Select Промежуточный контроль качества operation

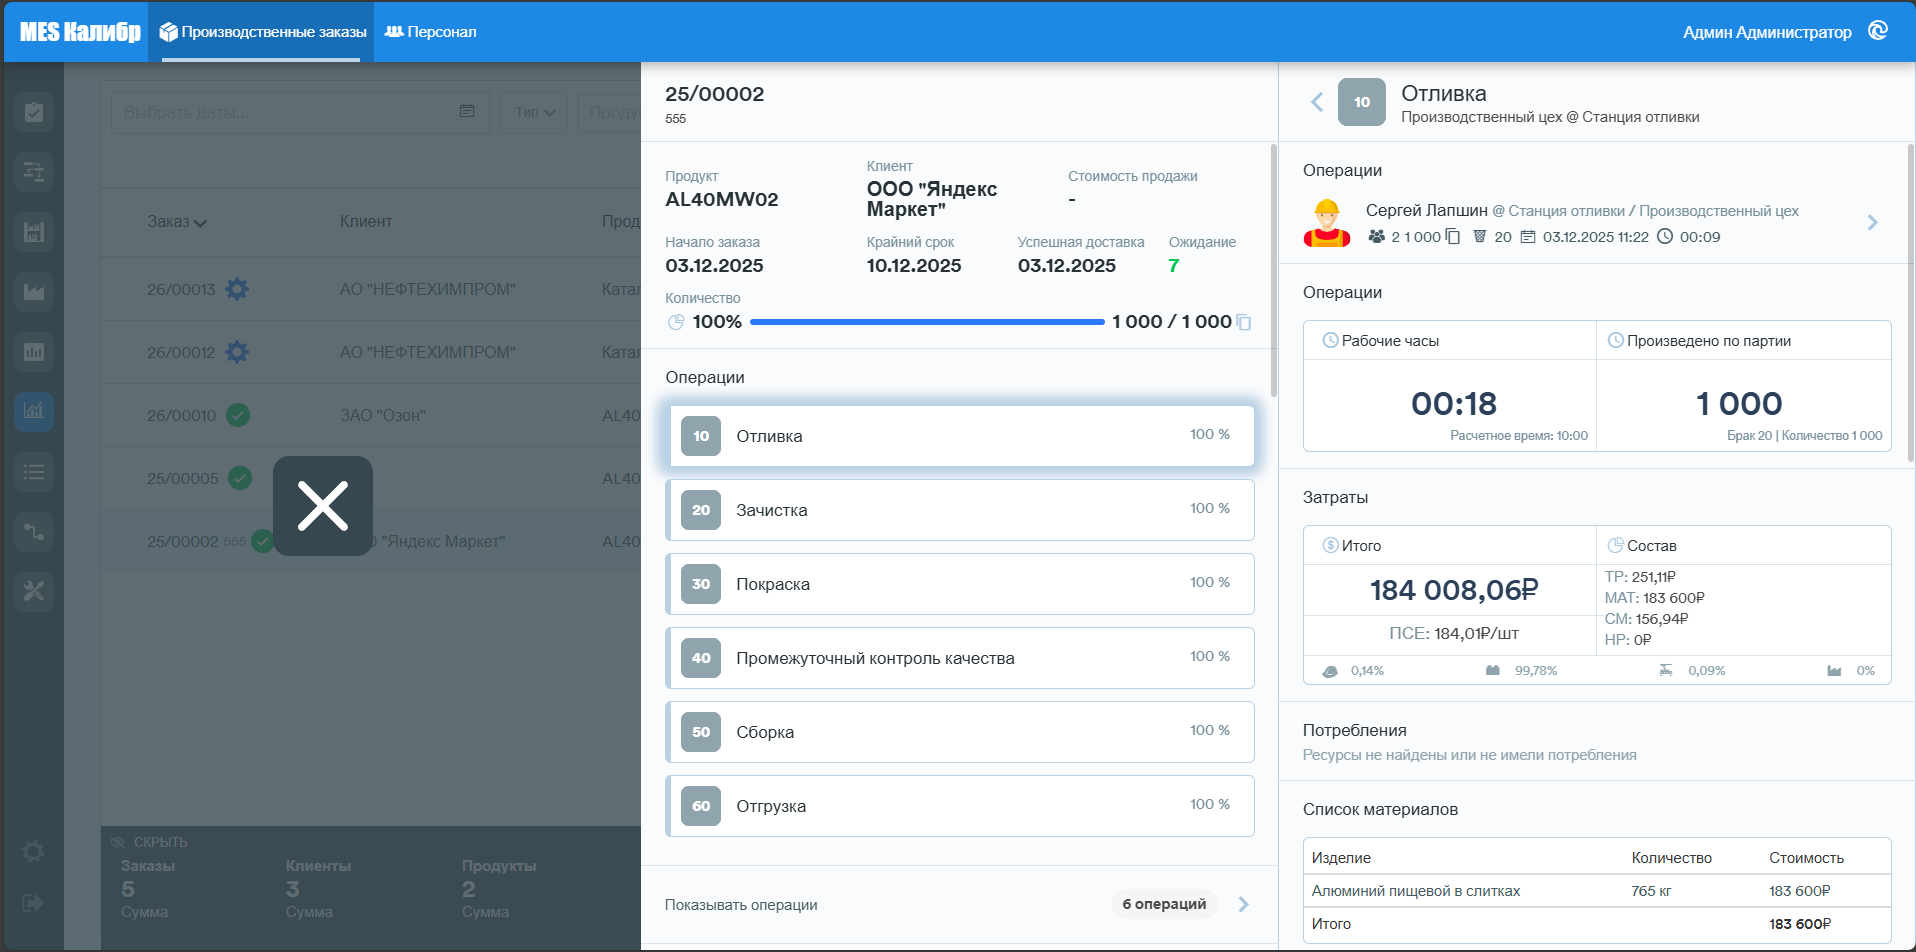point(960,658)
